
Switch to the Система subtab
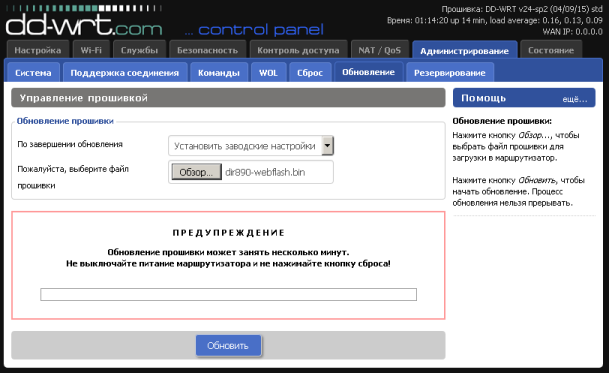pyautogui.click(x=33, y=73)
